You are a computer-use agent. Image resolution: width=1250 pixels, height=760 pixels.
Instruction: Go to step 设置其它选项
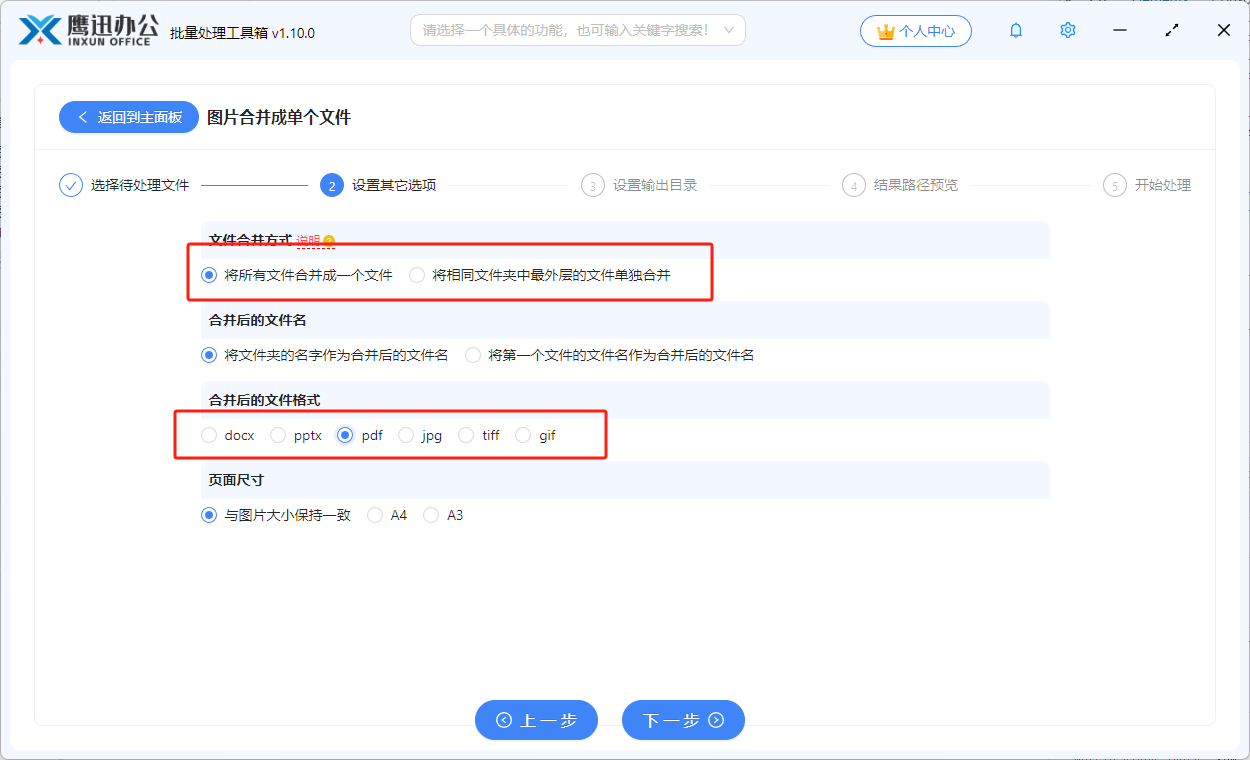coord(394,185)
